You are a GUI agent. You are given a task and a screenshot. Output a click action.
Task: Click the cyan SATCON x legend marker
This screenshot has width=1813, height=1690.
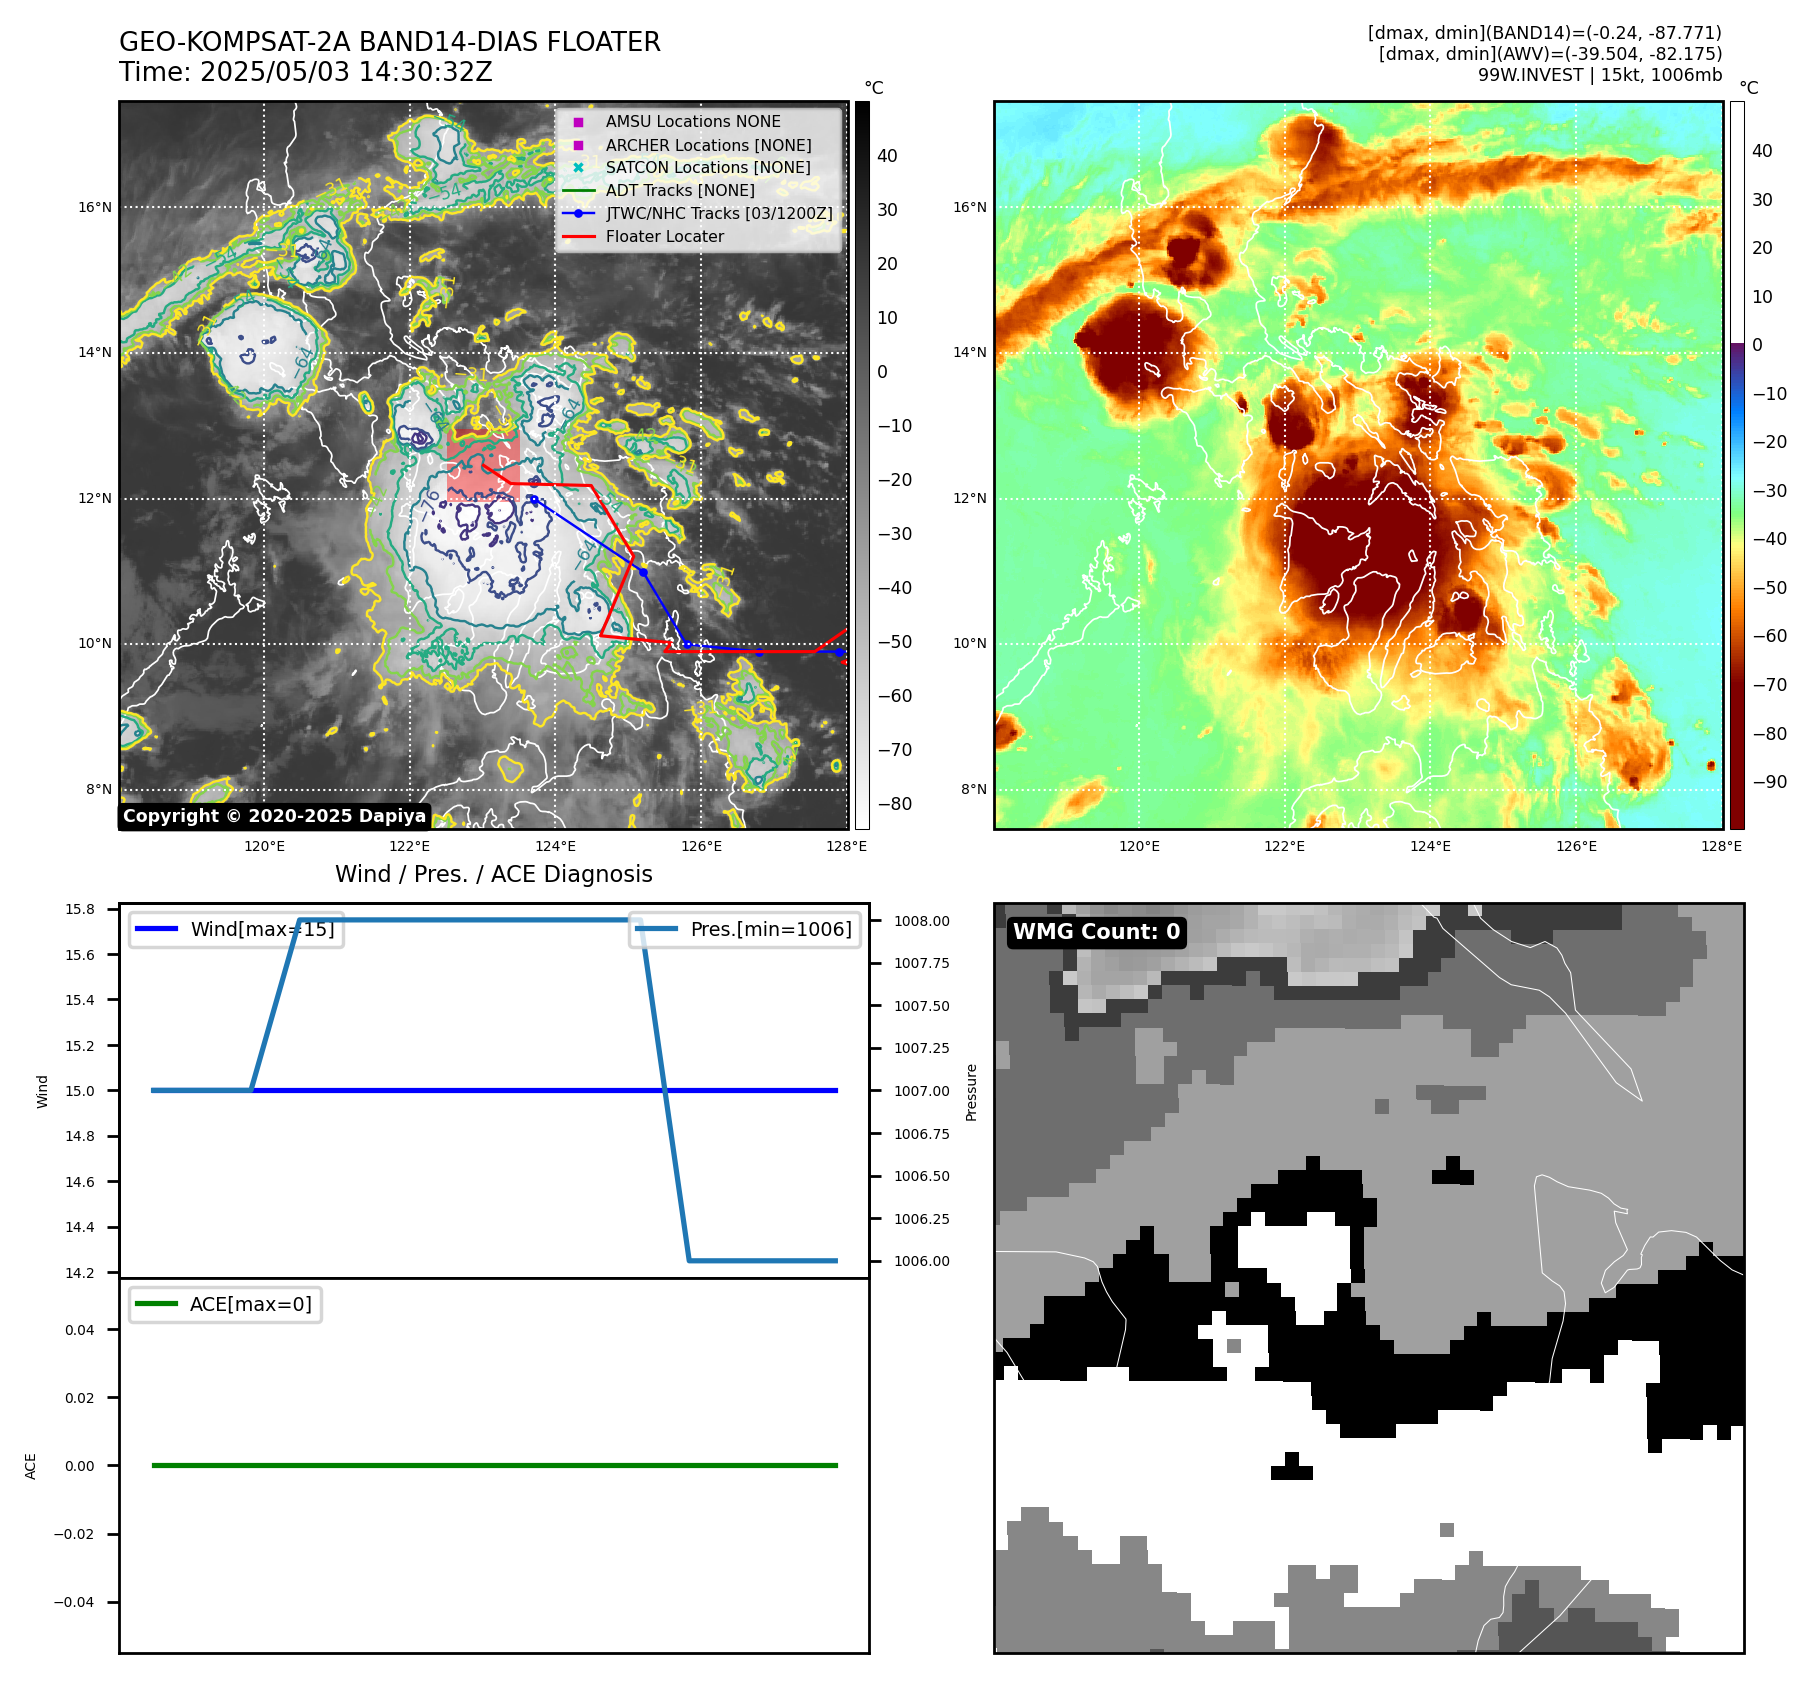[x=578, y=167]
